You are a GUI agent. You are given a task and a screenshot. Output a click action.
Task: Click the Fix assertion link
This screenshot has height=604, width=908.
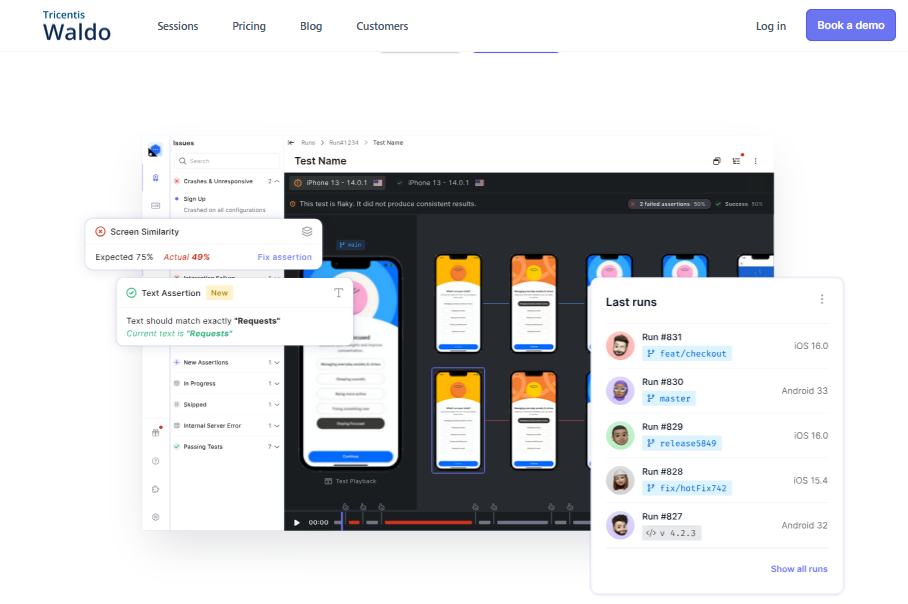[x=284, y=257]
